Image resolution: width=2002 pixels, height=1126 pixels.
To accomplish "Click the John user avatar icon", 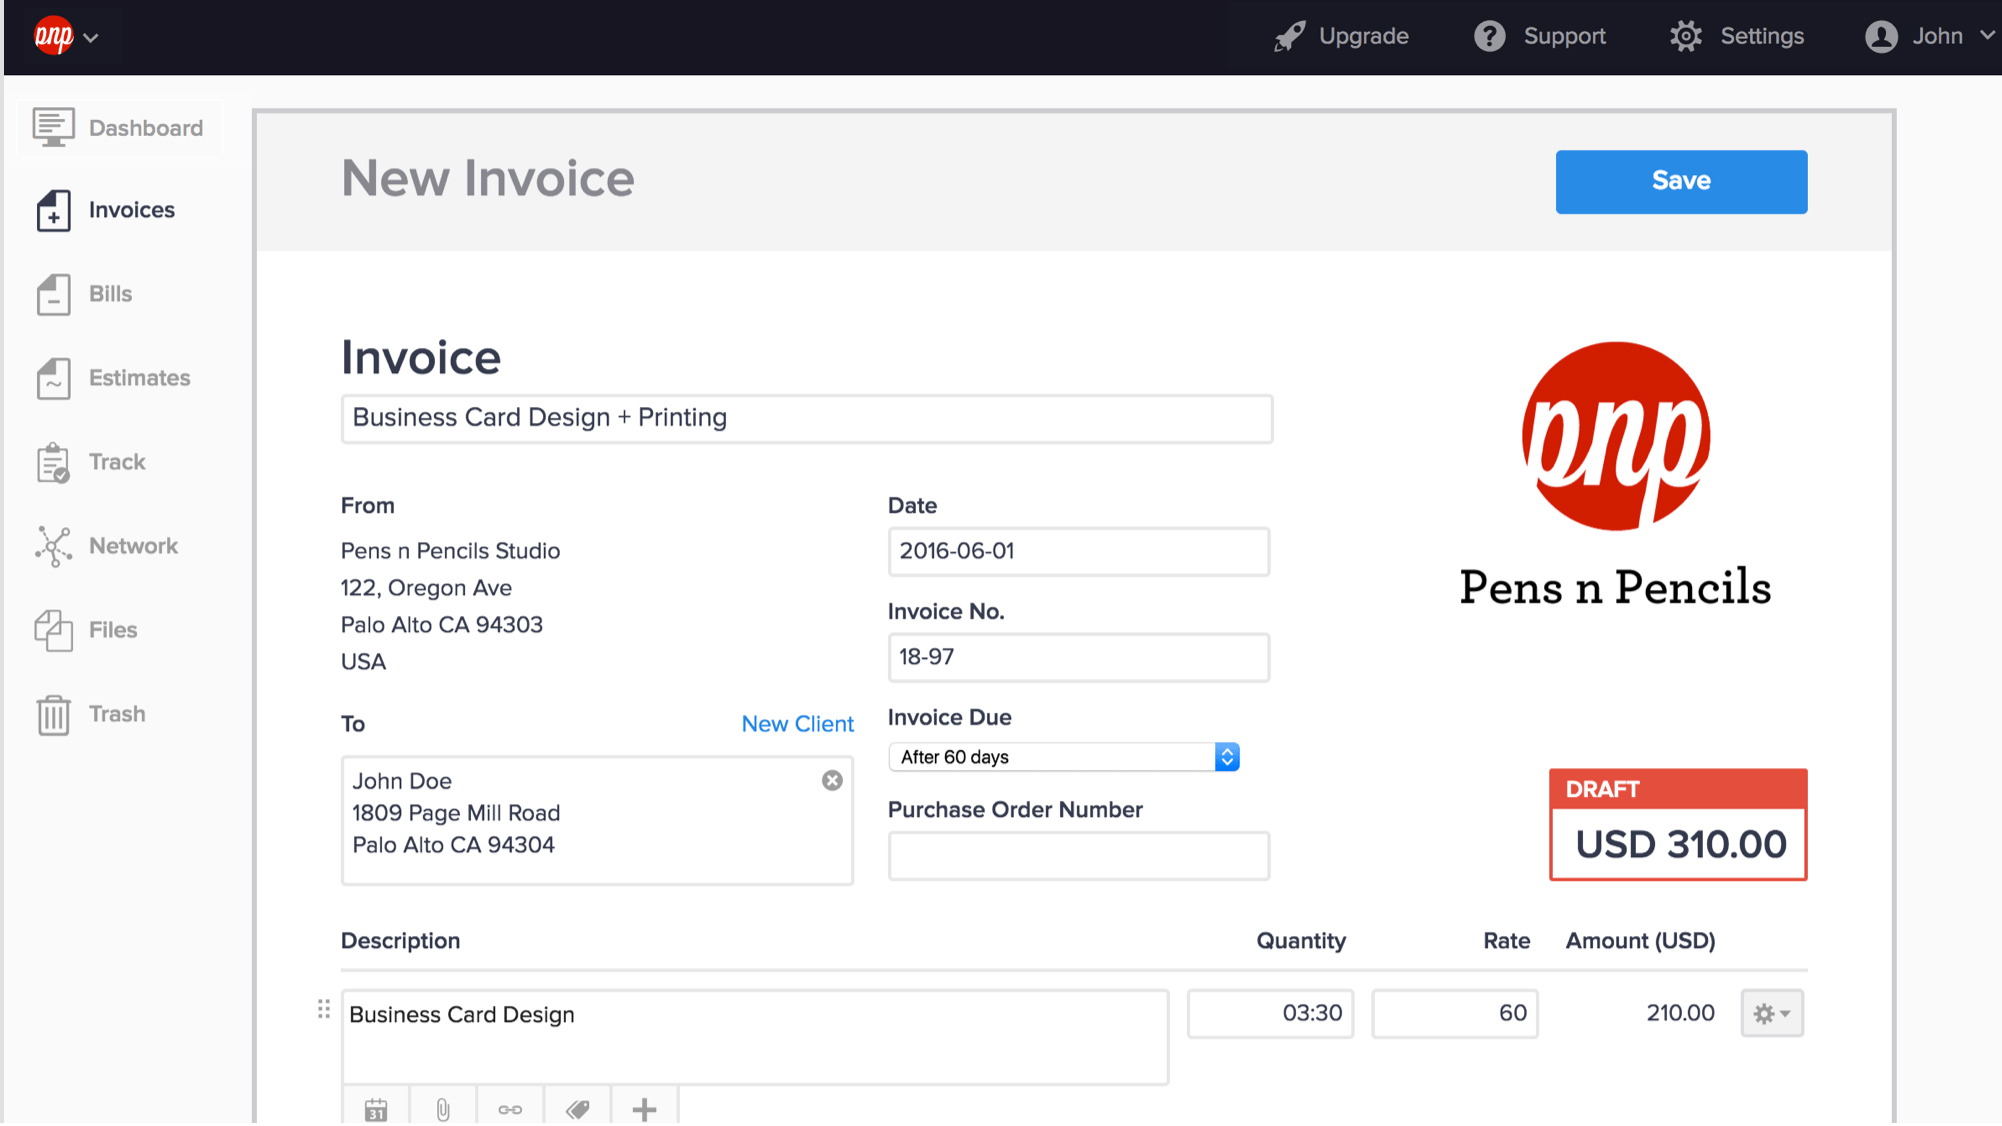I will pos(1881,37).
